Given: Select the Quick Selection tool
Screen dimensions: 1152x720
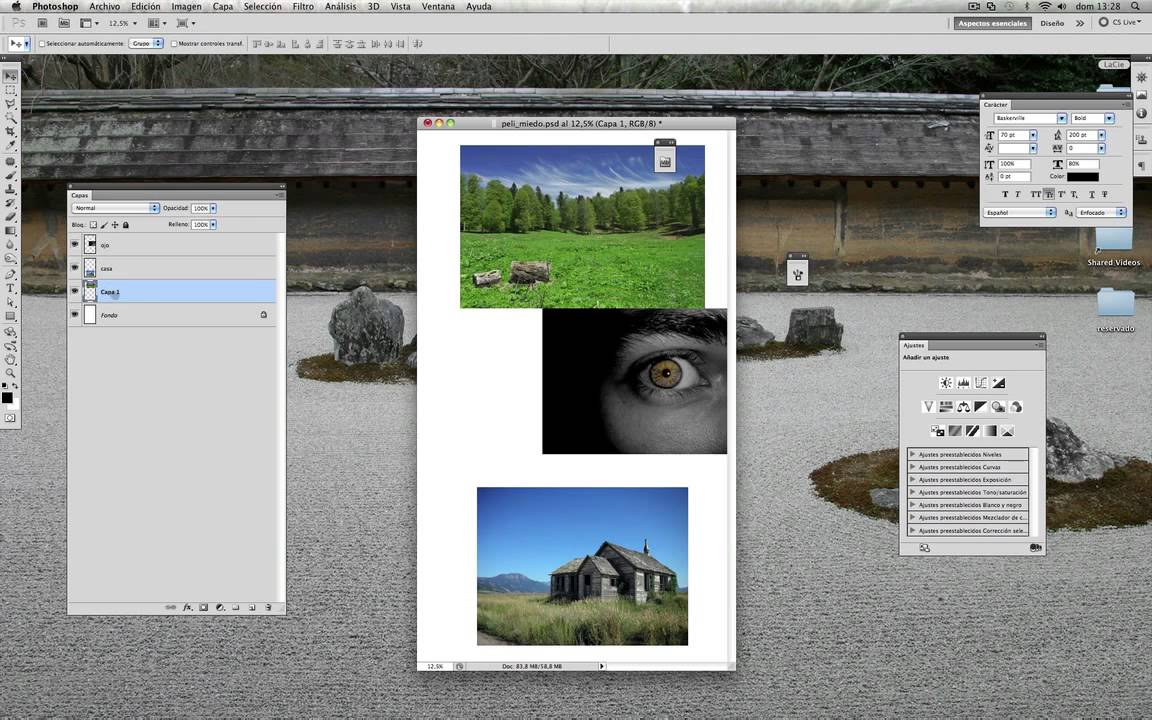Looking at the screenshot, I should [10, 117].
